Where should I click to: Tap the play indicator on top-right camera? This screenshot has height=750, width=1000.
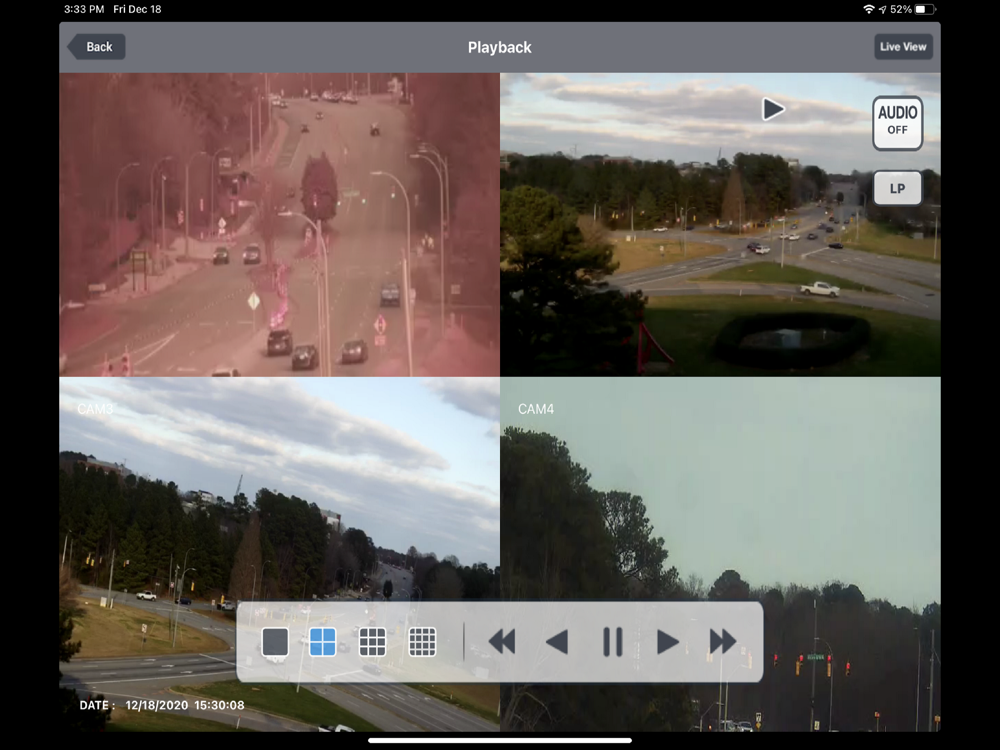[x=773, y=109]
